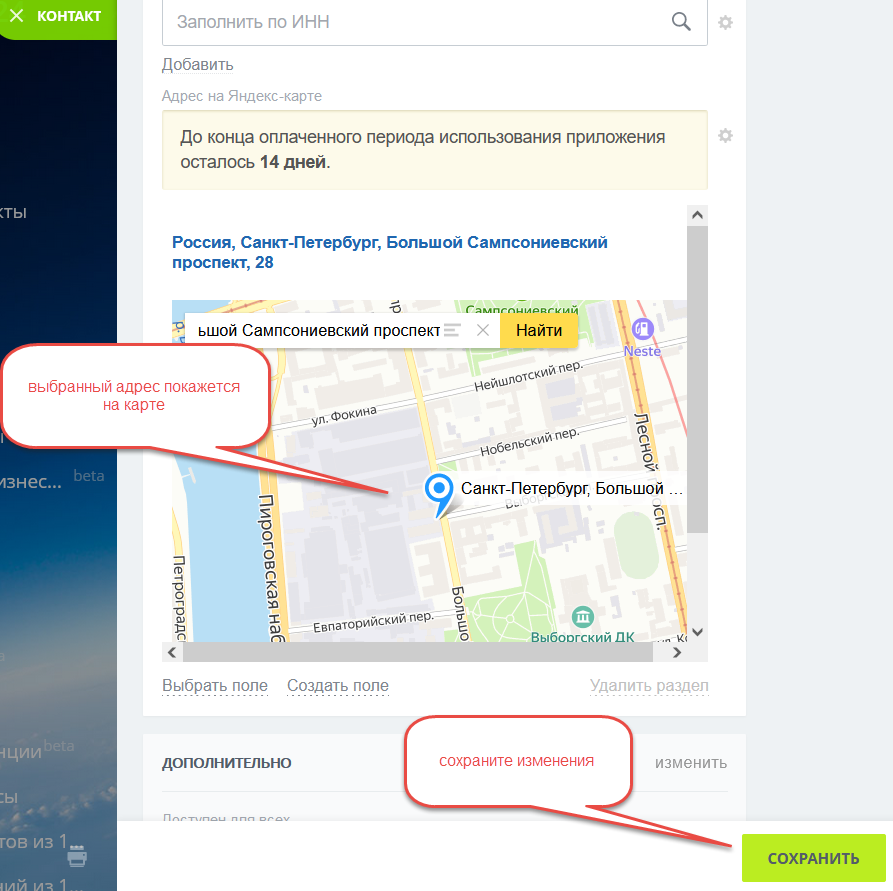The height and width of the screenshot is (891, 893).
Task: Click the horizontal scrollbar thumb
Action: click(417, 652)
